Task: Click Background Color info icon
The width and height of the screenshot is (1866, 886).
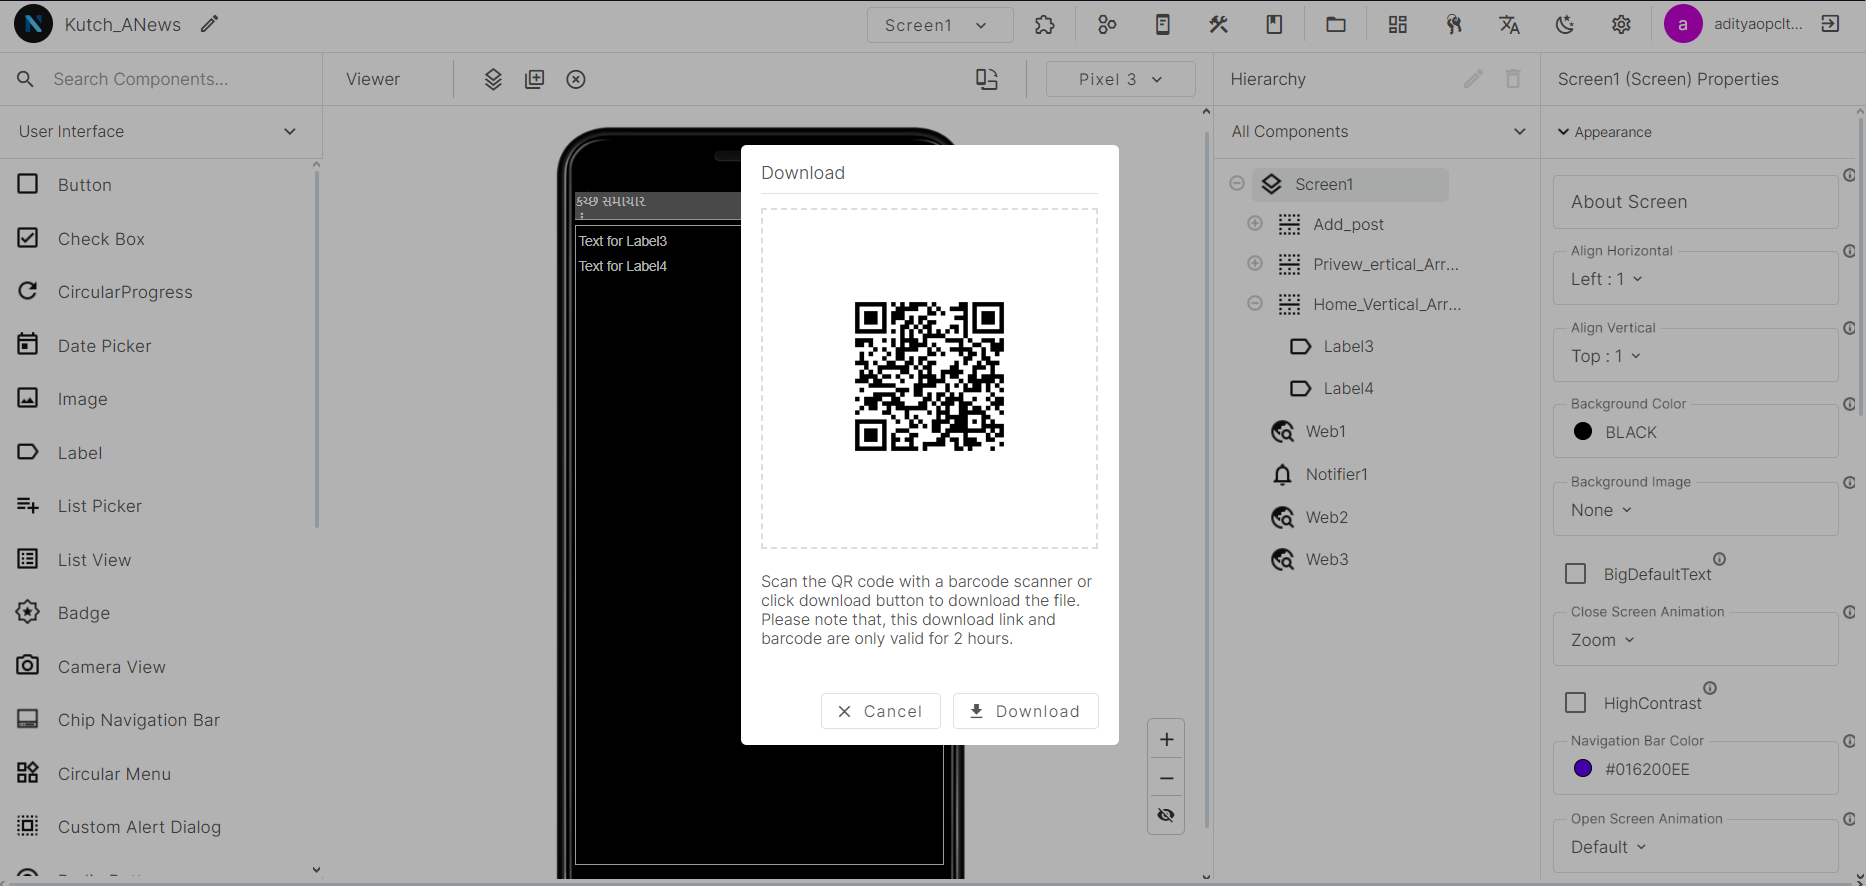Action: point(1849,404)
